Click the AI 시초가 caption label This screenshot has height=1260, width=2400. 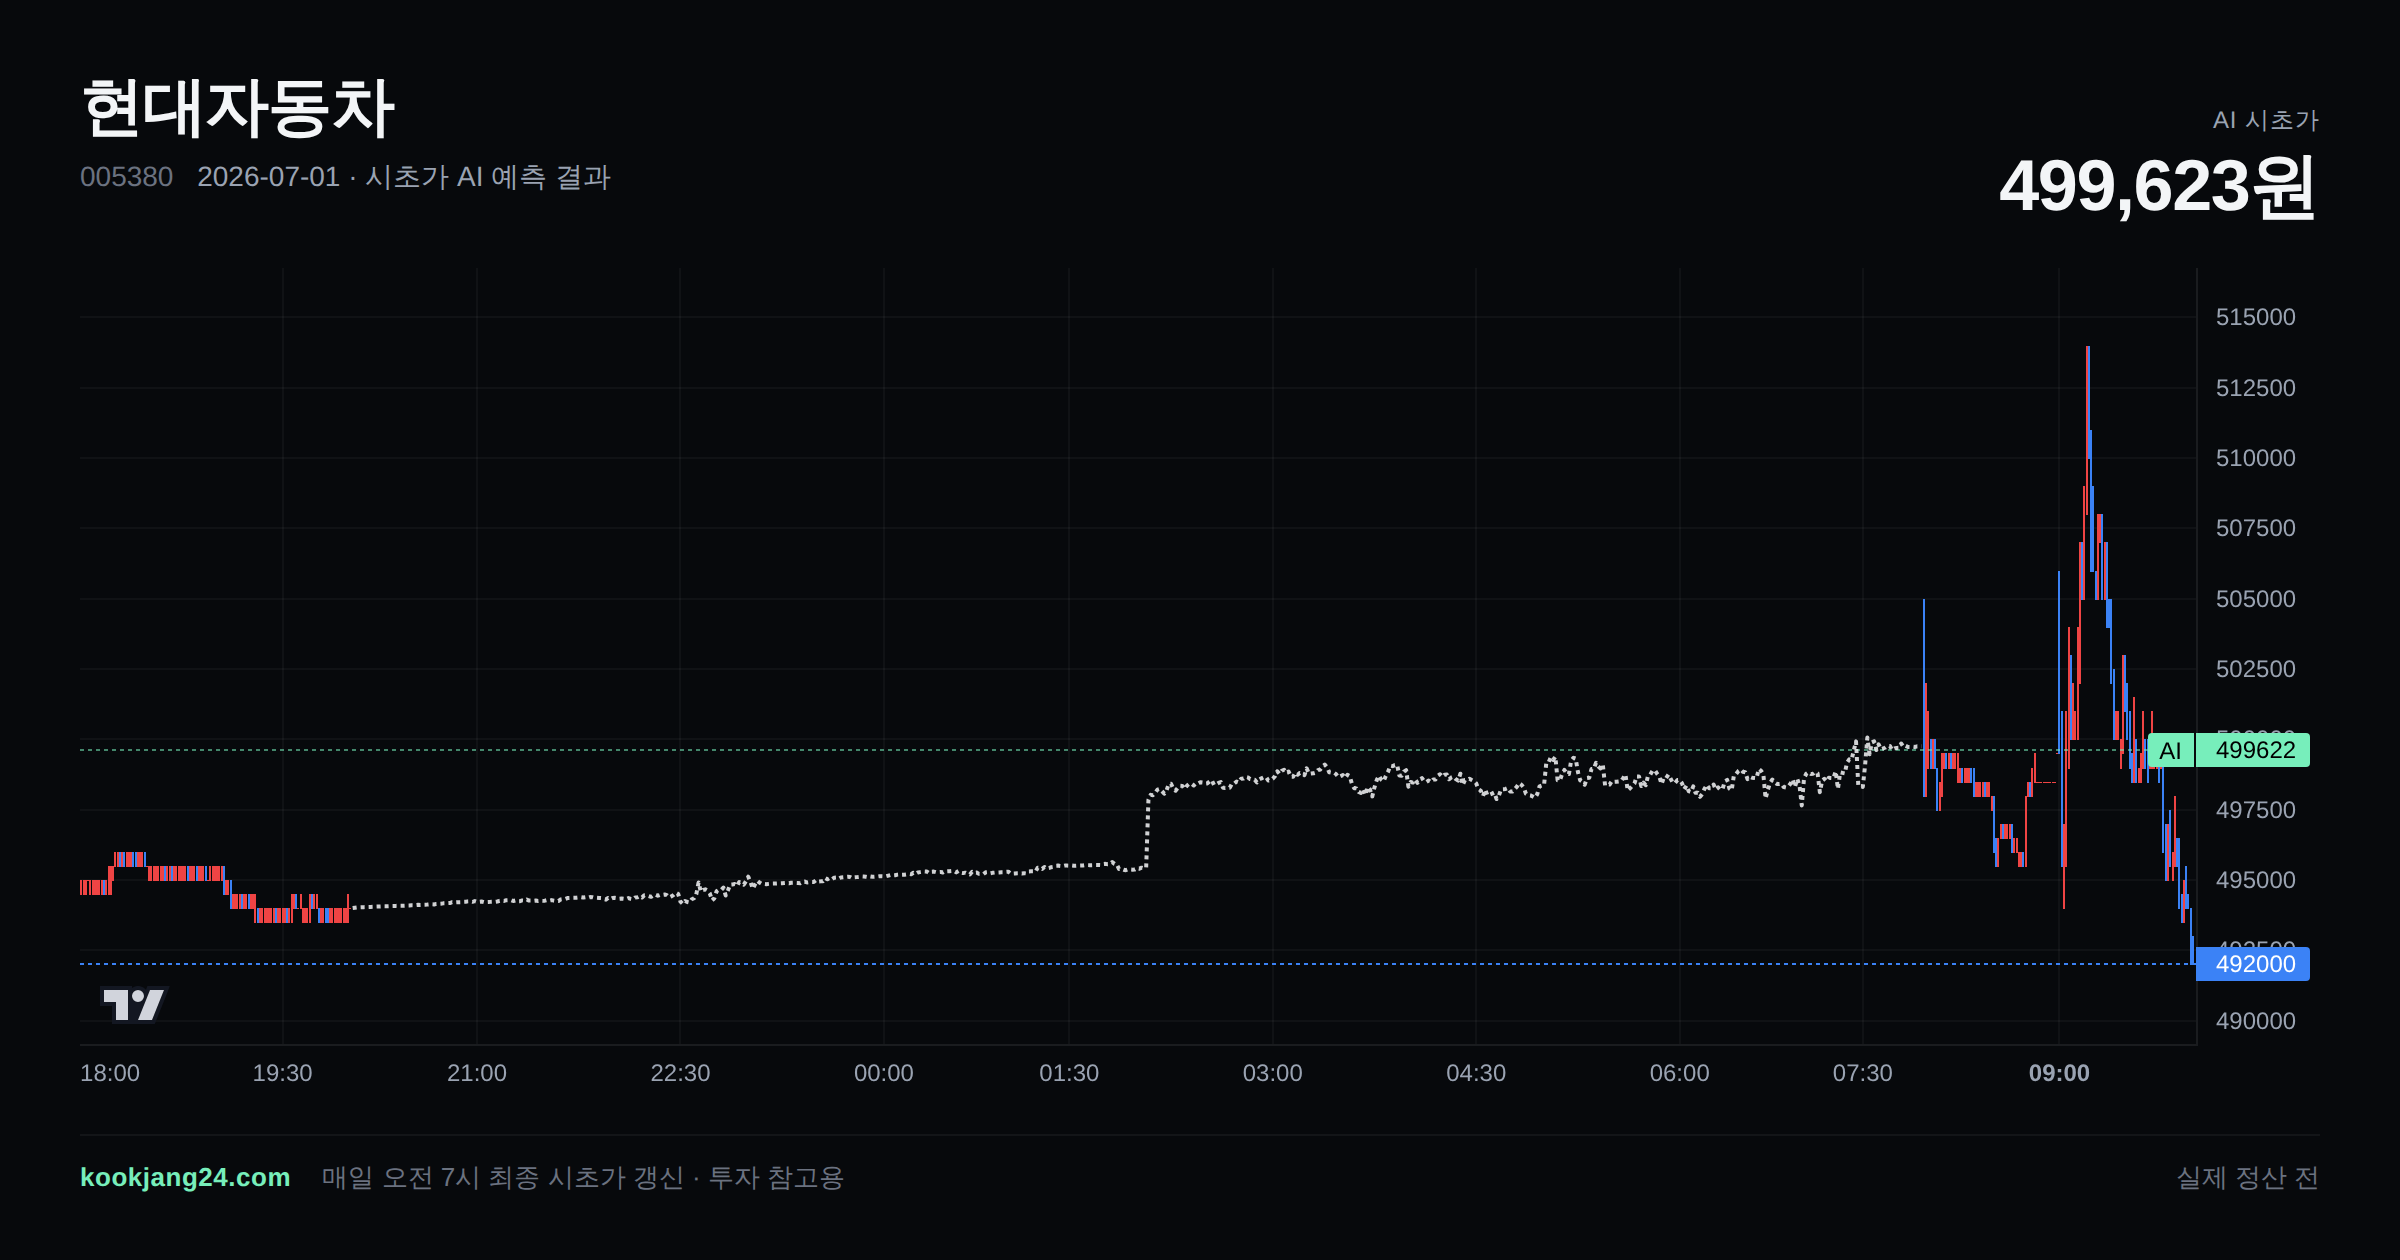pos(2265,120)
